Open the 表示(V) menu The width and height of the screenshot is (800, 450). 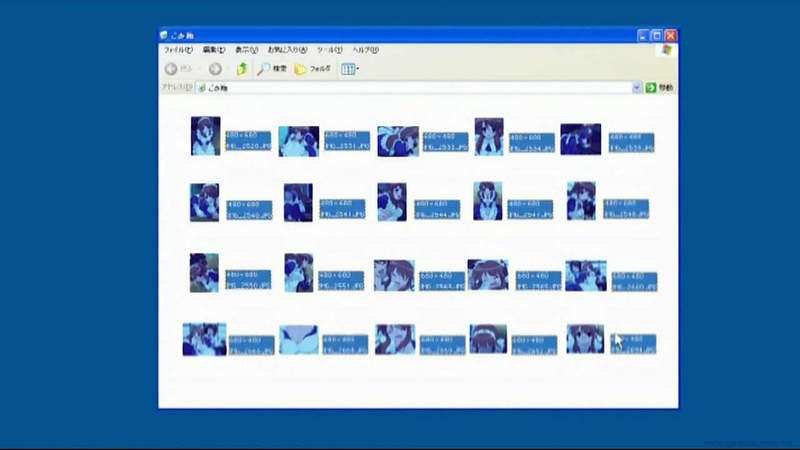(x=246, y=50)
